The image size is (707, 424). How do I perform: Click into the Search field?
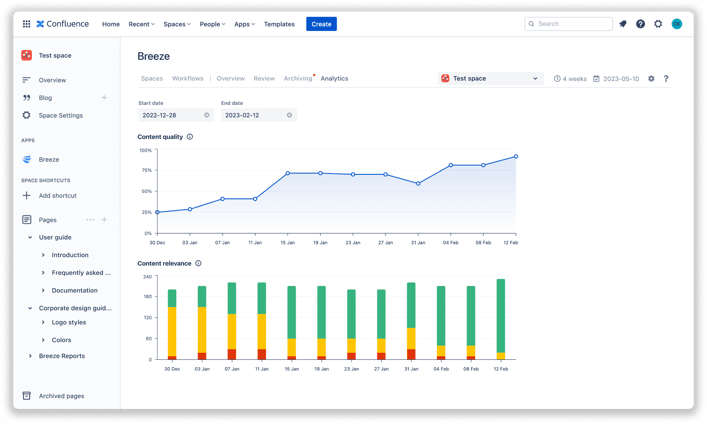coord(569,24)
